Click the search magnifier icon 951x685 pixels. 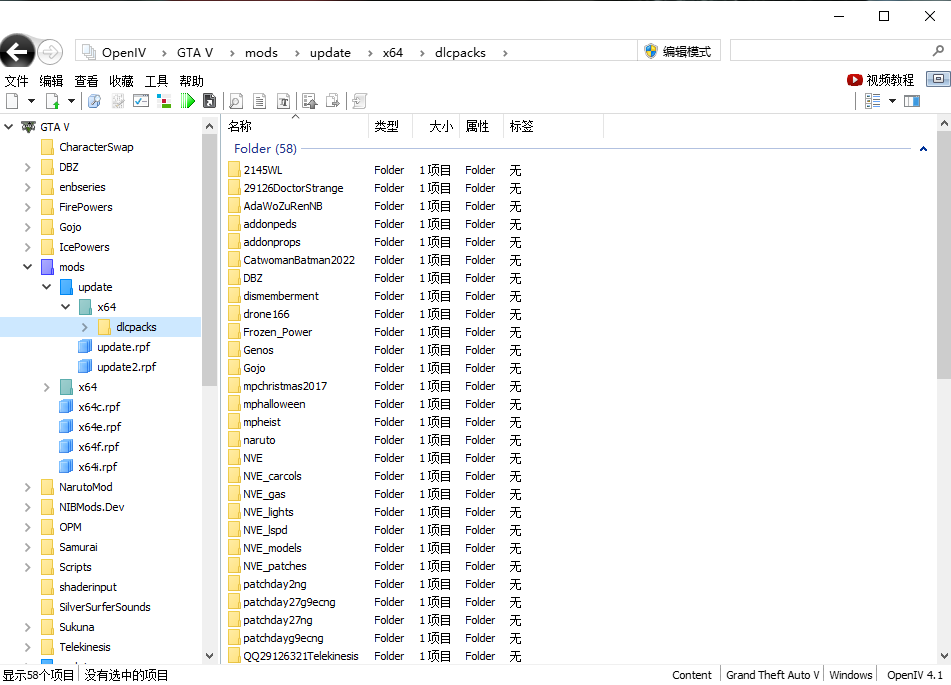pyautogui.click(x=938, y=51)
